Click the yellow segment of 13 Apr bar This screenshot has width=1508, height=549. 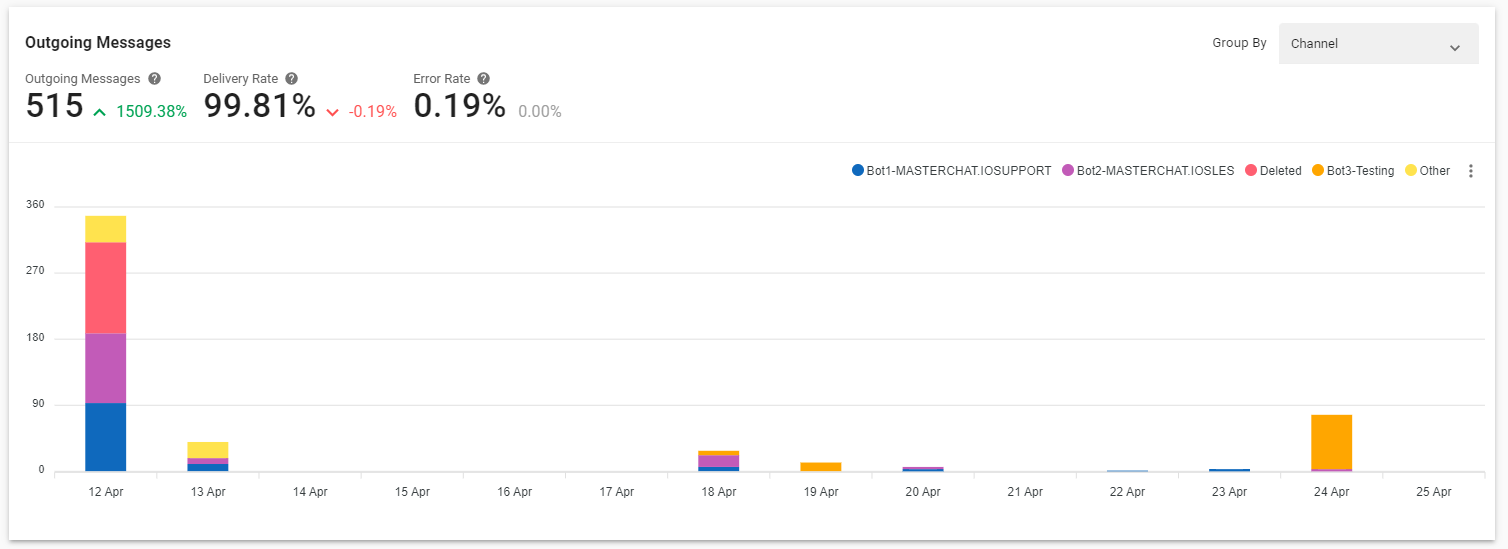click(x=208, y=450)
